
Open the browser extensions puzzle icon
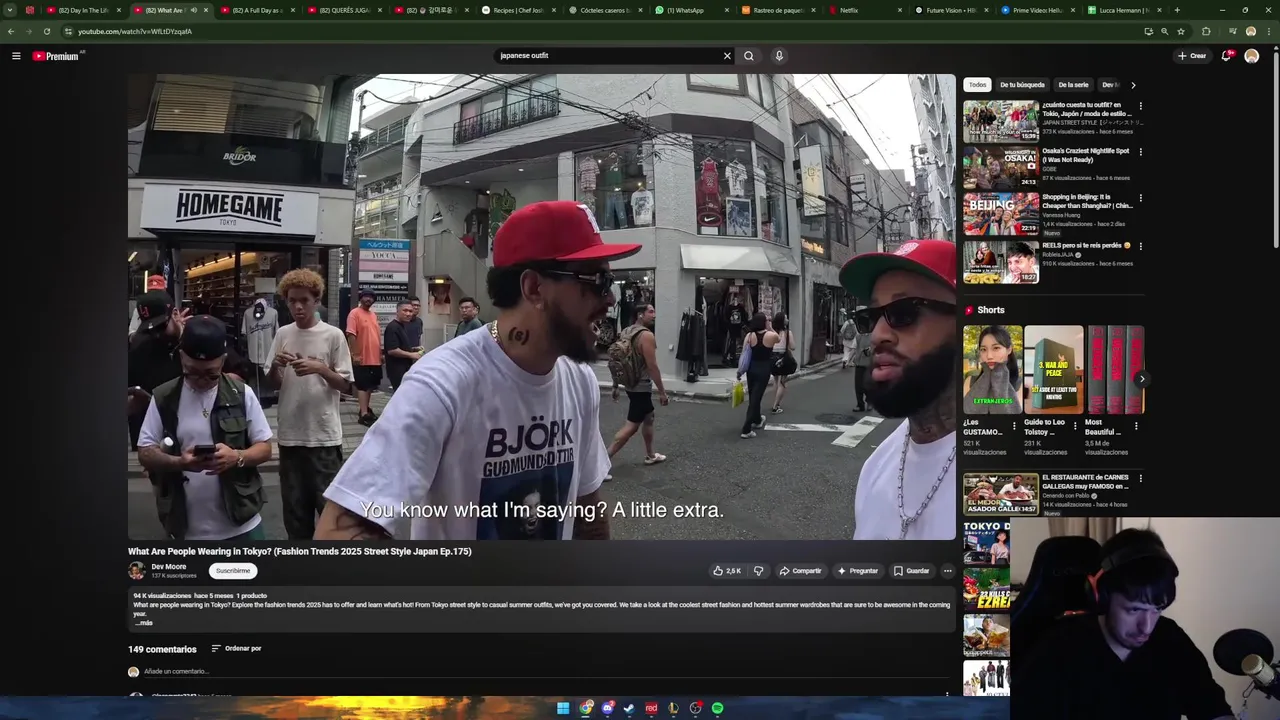[x=1206, y=31]
